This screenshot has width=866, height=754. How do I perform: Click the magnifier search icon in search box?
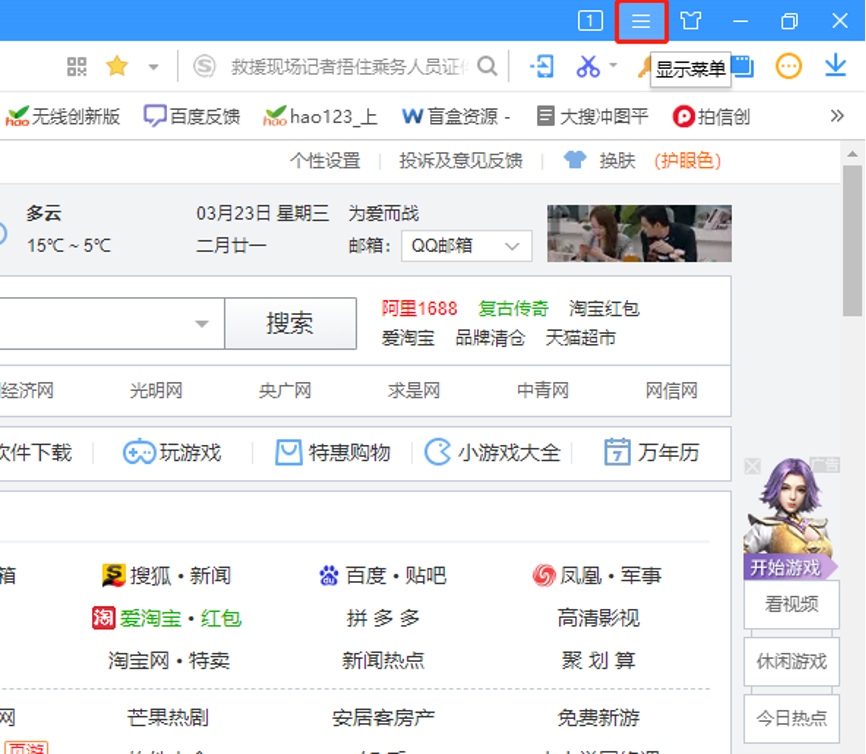tap(487, 67)
